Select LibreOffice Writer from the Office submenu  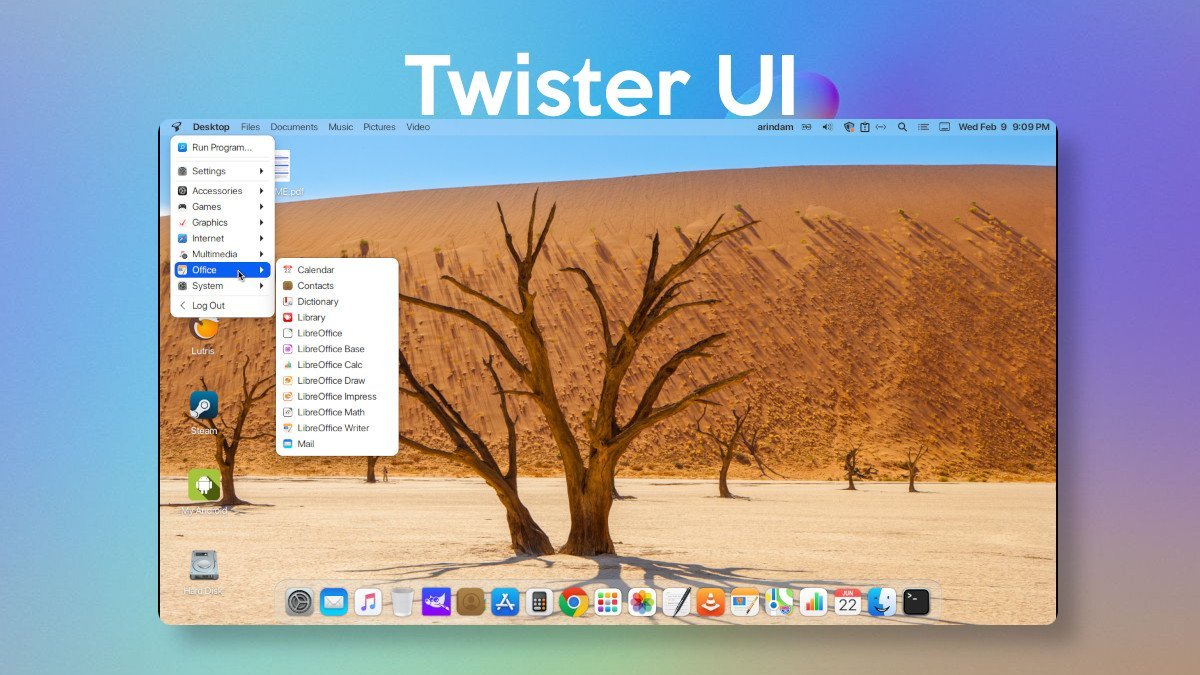click(x=333, y=428)
